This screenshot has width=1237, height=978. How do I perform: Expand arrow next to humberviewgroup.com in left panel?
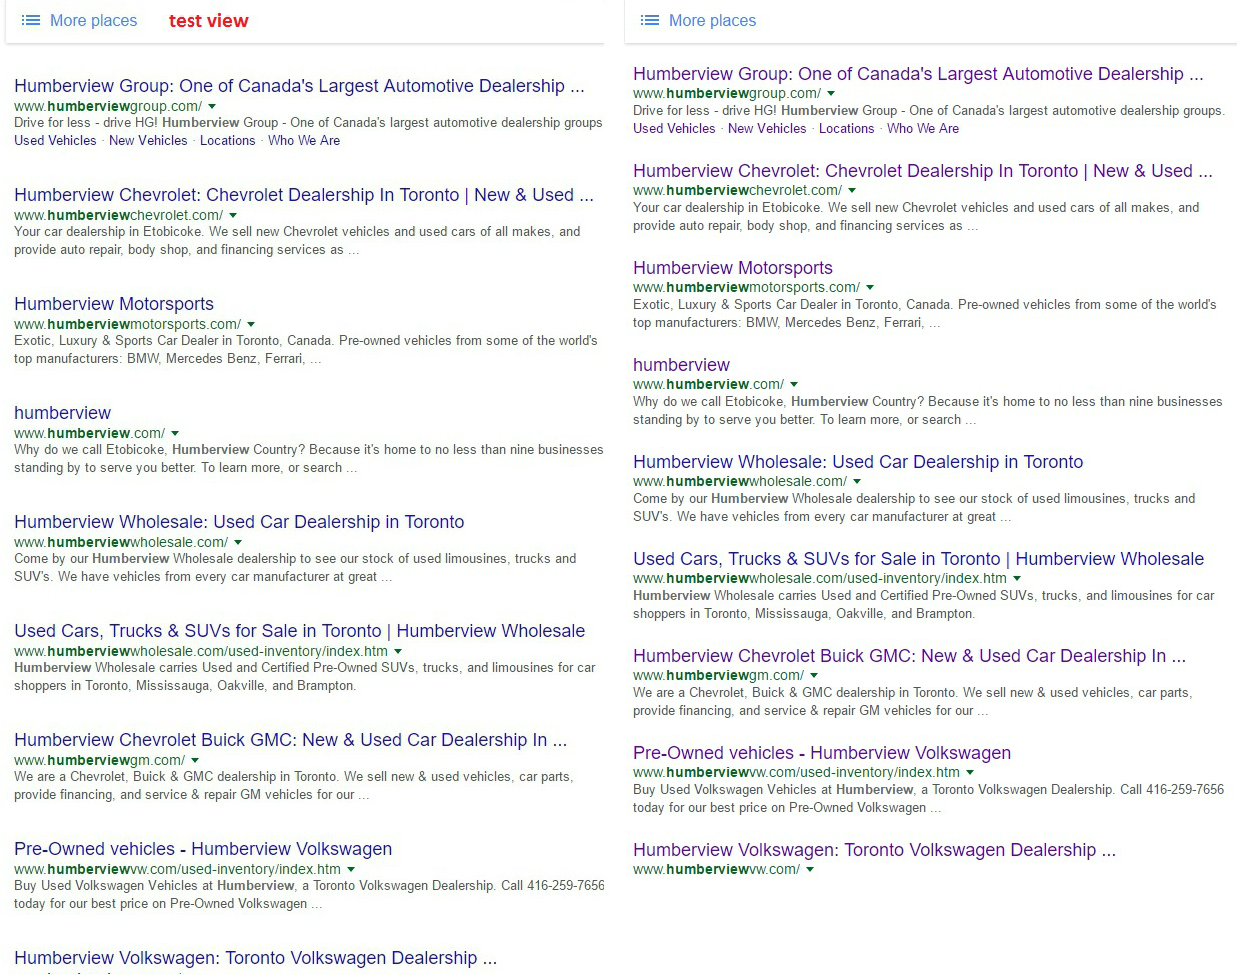point(212,106)
